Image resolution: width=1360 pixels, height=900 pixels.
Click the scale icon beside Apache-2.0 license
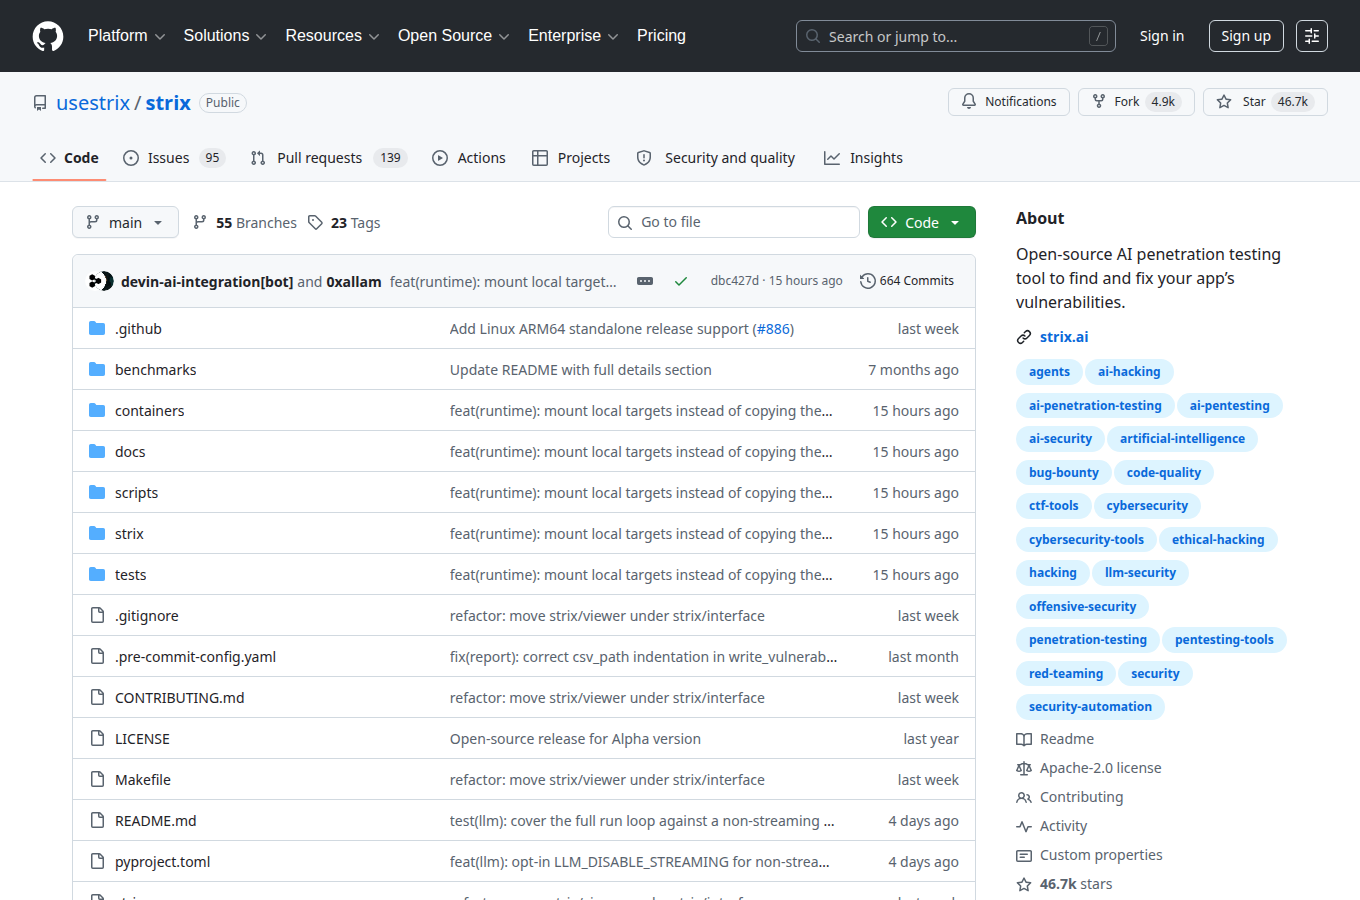[1024, 768]
